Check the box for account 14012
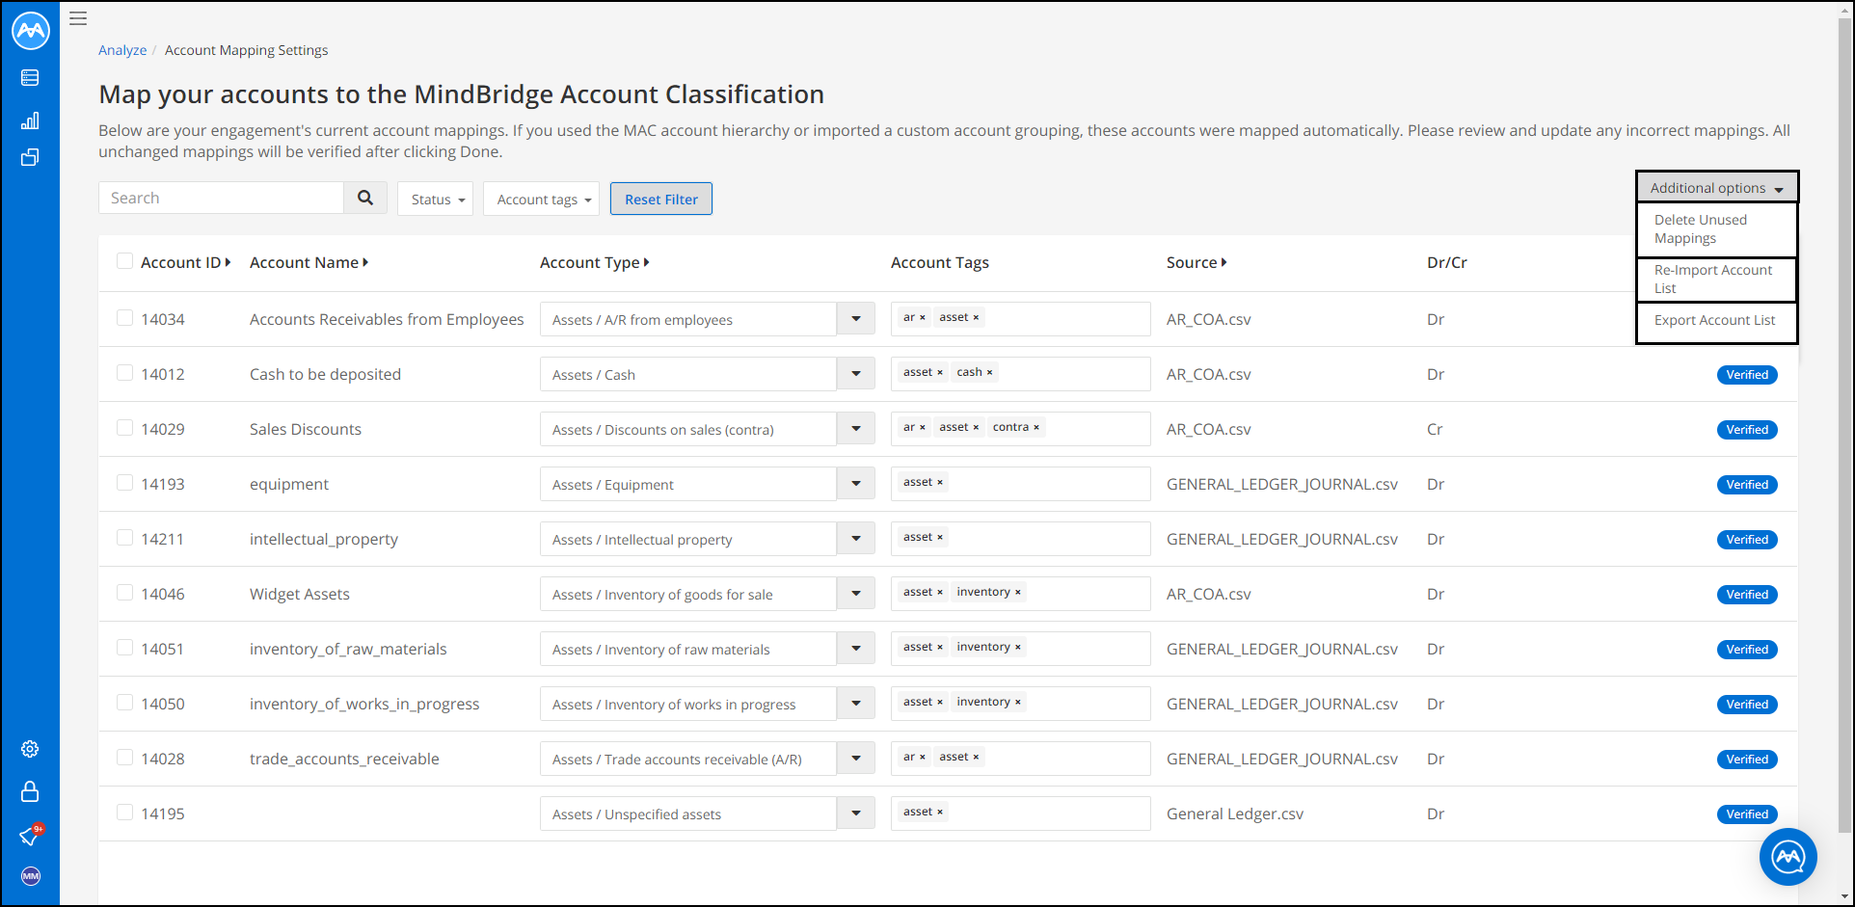Image resolution: width=1855 pixels, height=907 pixels. click(x=124, y=373)
